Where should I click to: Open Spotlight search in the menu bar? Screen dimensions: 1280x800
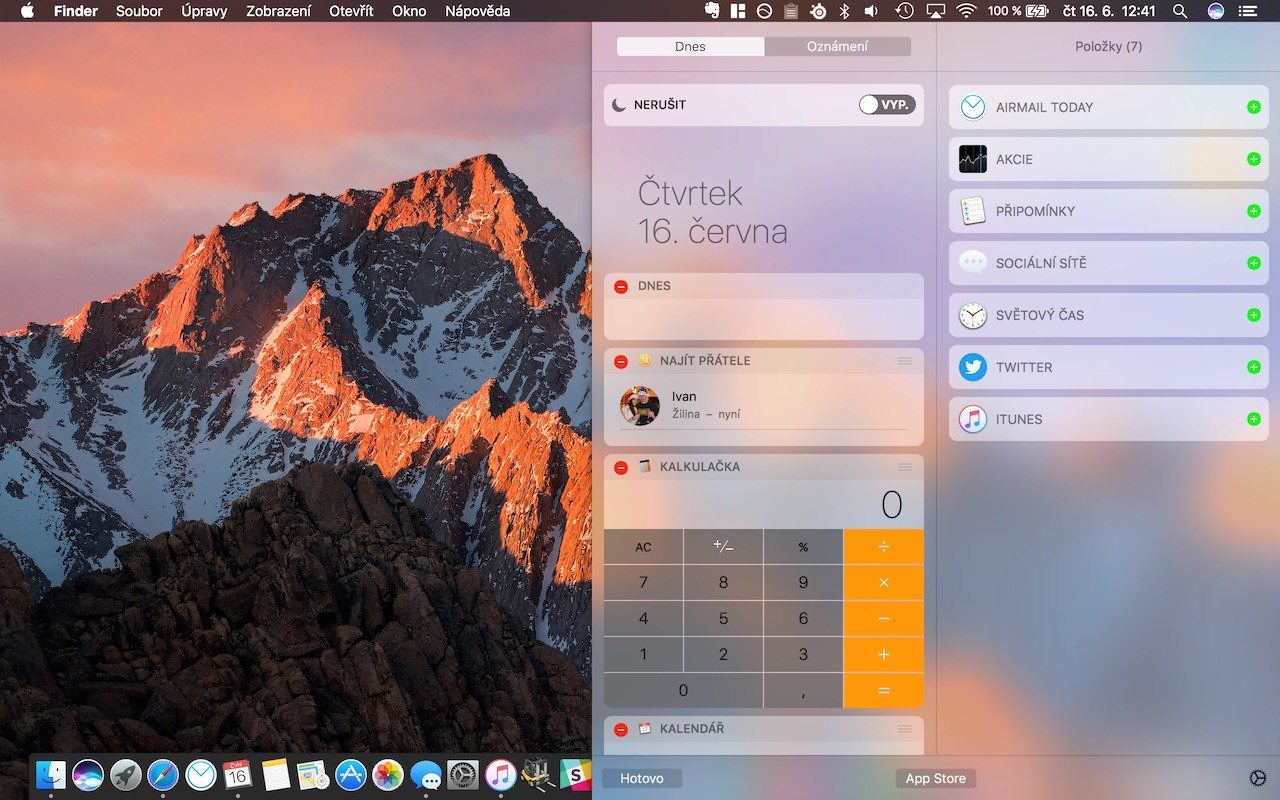coord(1180,11)
